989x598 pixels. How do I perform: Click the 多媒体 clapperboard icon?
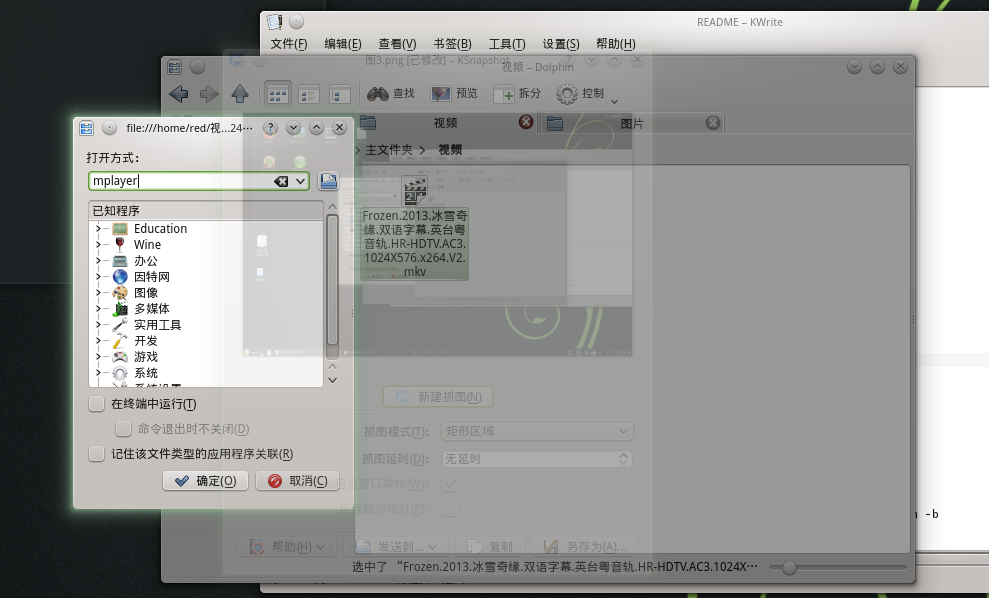[x=120, y=308]
